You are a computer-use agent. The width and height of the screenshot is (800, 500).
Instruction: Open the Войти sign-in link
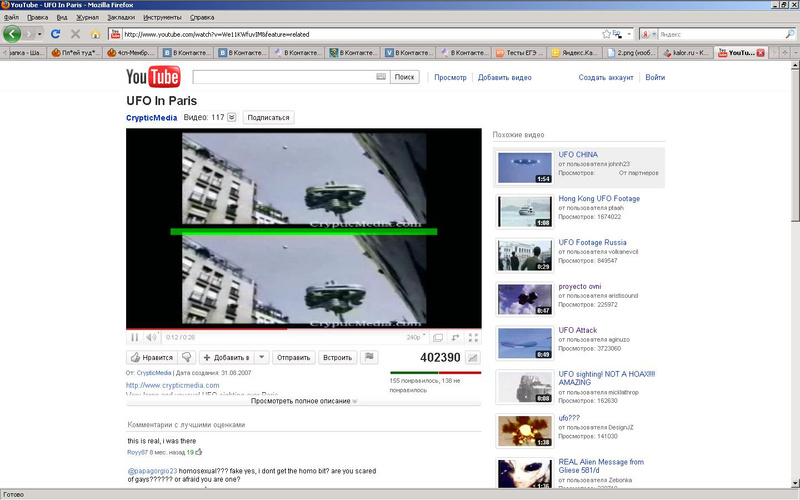click(655, 78)
